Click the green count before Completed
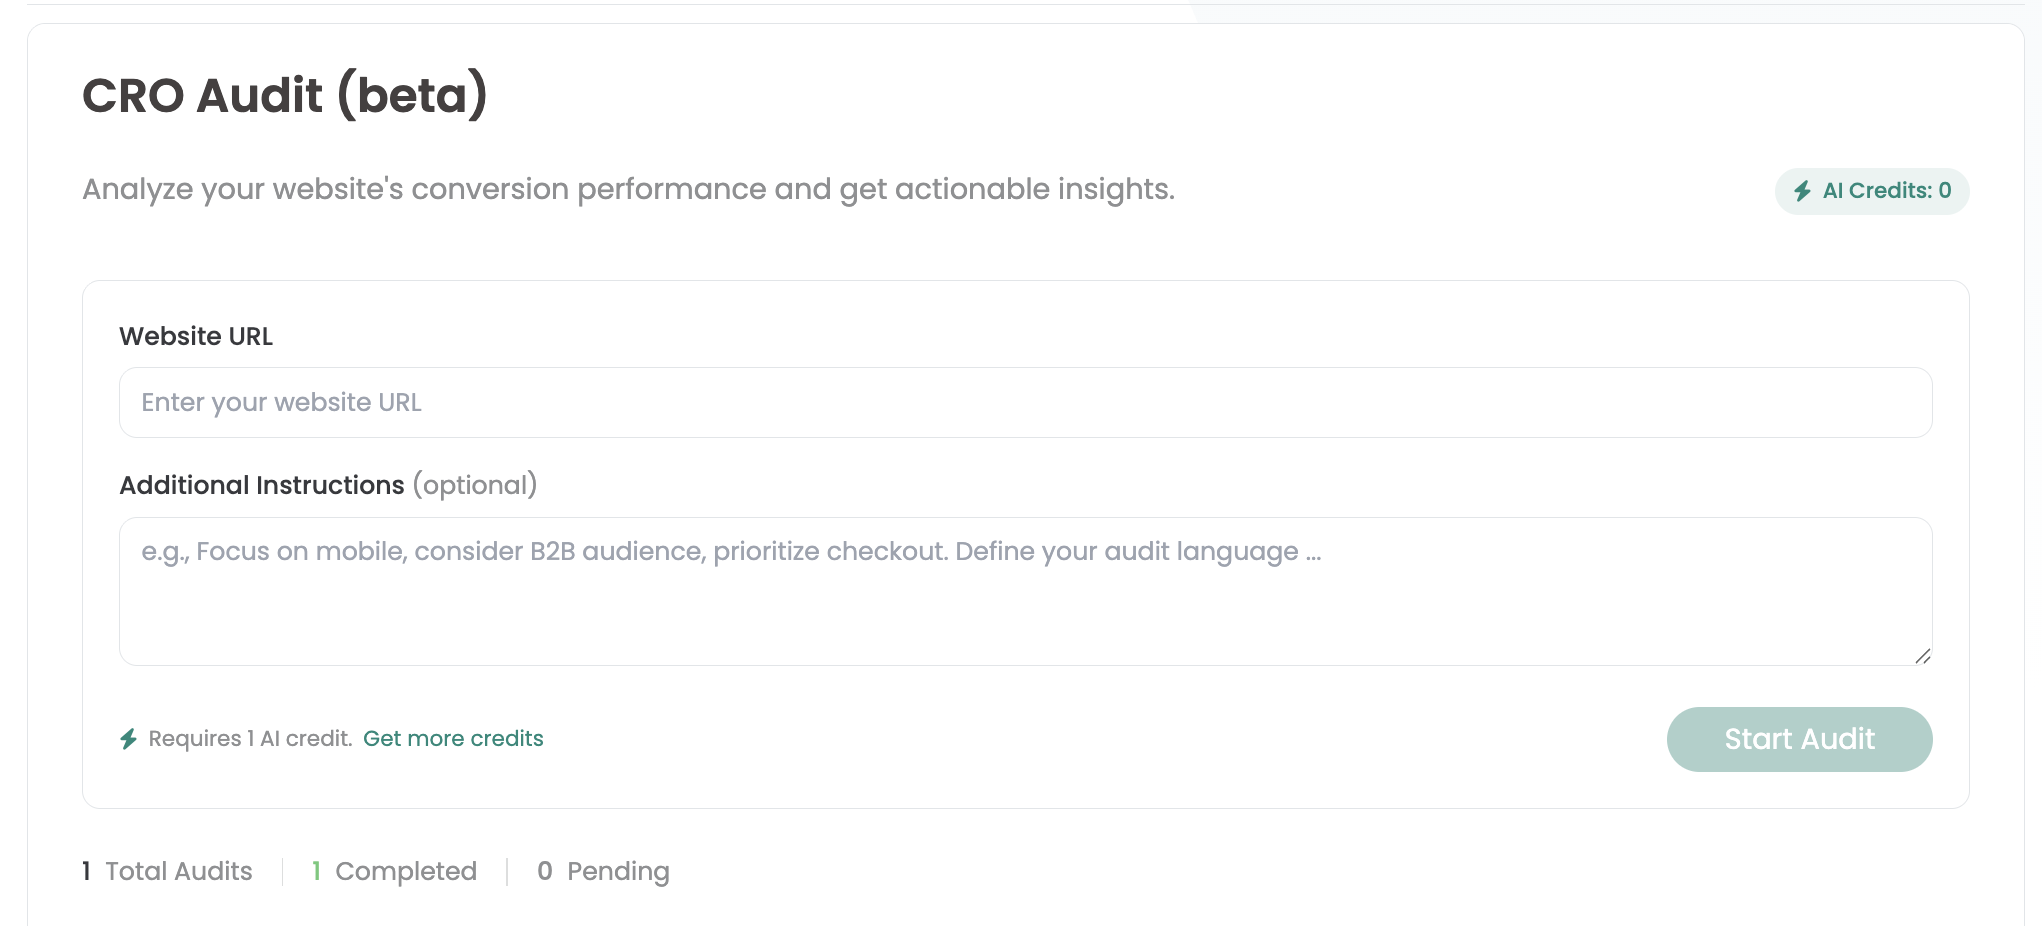 tap(316, 872)
